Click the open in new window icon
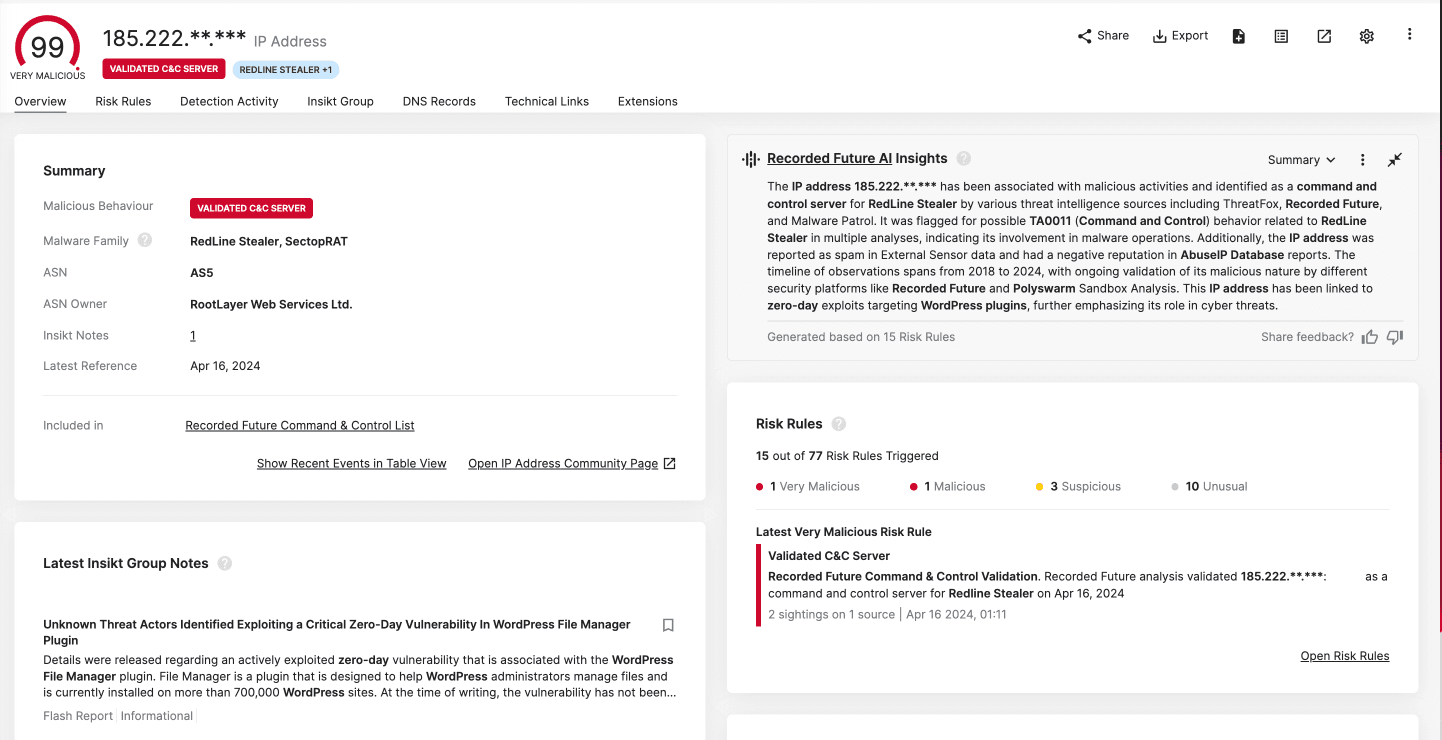This screenshot has height=740, width=1442. pos(1323,36)
